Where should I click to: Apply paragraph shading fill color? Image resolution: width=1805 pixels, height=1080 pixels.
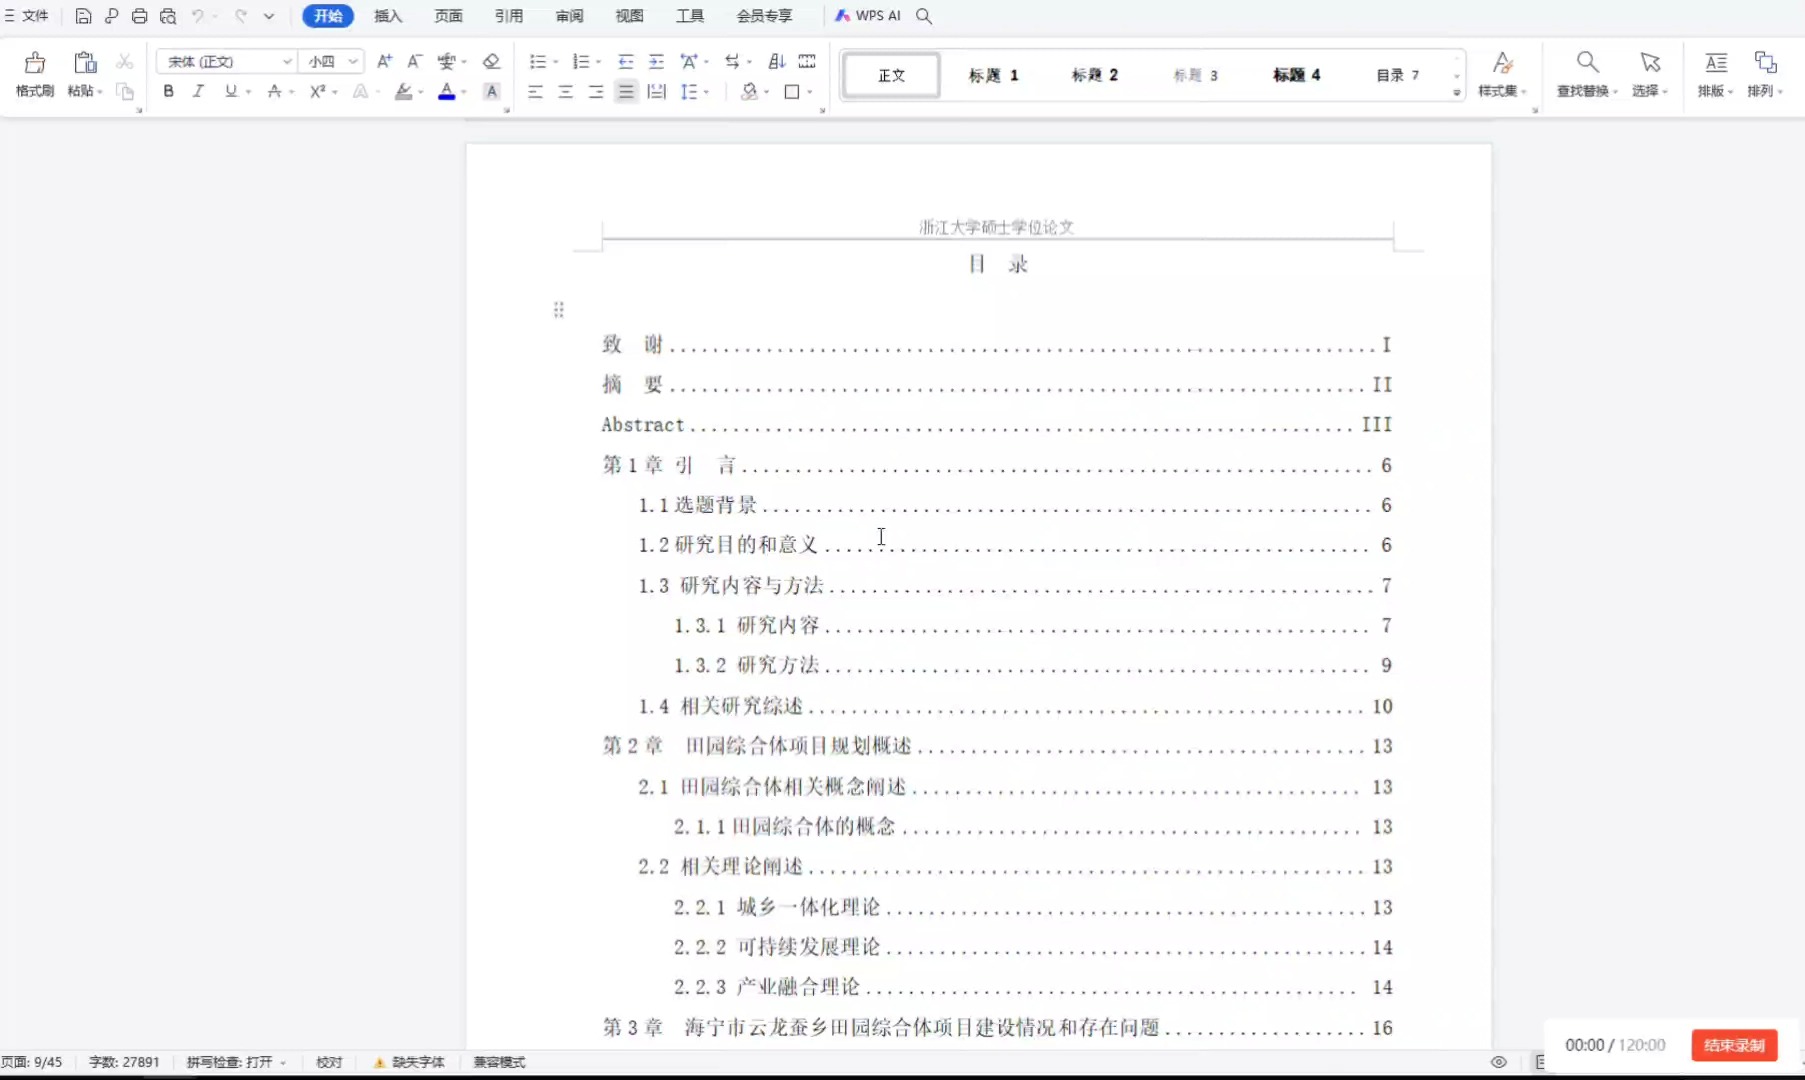click(749, 92)
